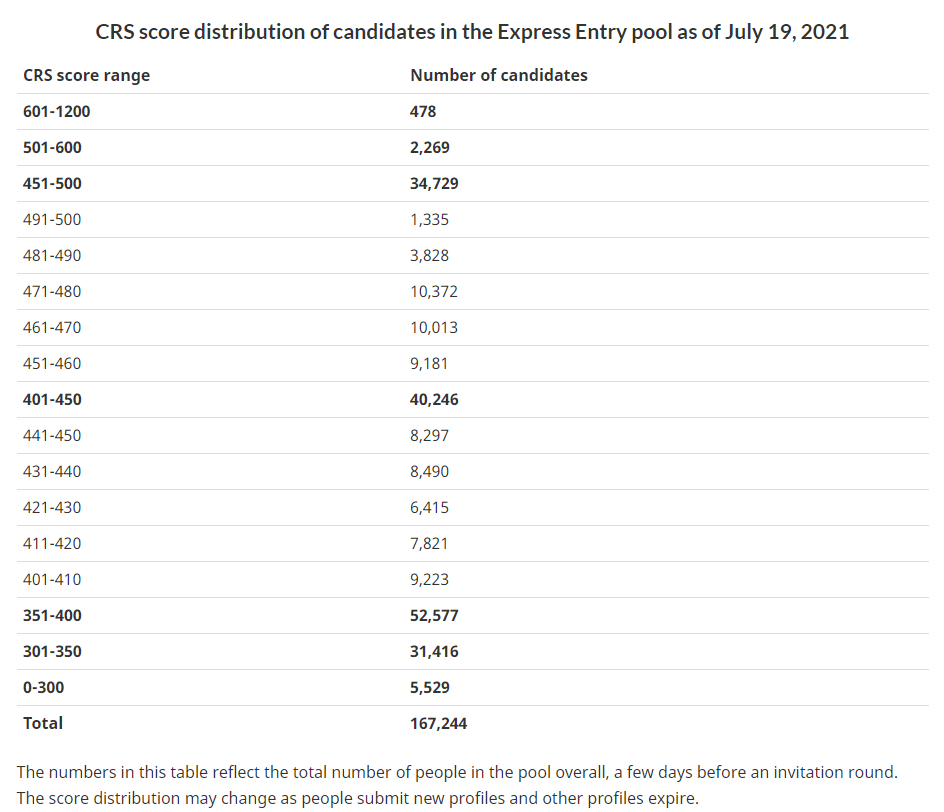Click the 2,269 candidates value

[x=430, y=147]
